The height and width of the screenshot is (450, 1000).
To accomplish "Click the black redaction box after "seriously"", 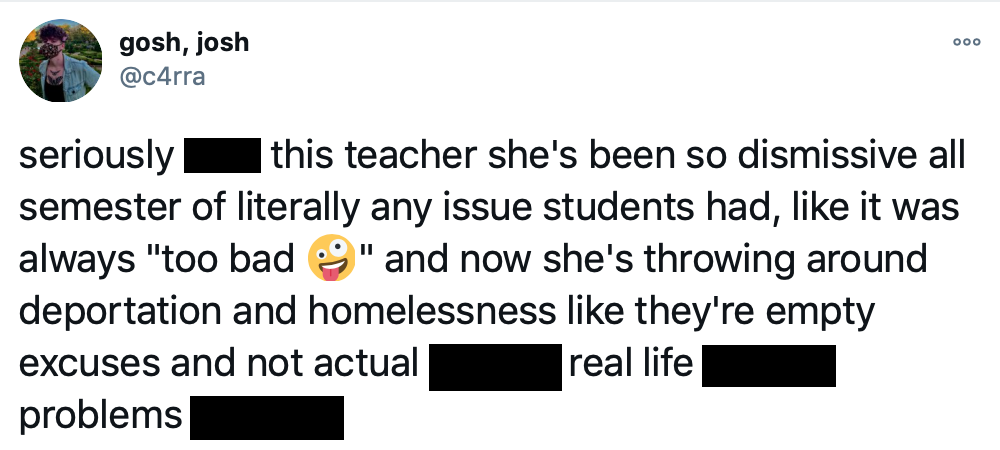I will point(223,157).
